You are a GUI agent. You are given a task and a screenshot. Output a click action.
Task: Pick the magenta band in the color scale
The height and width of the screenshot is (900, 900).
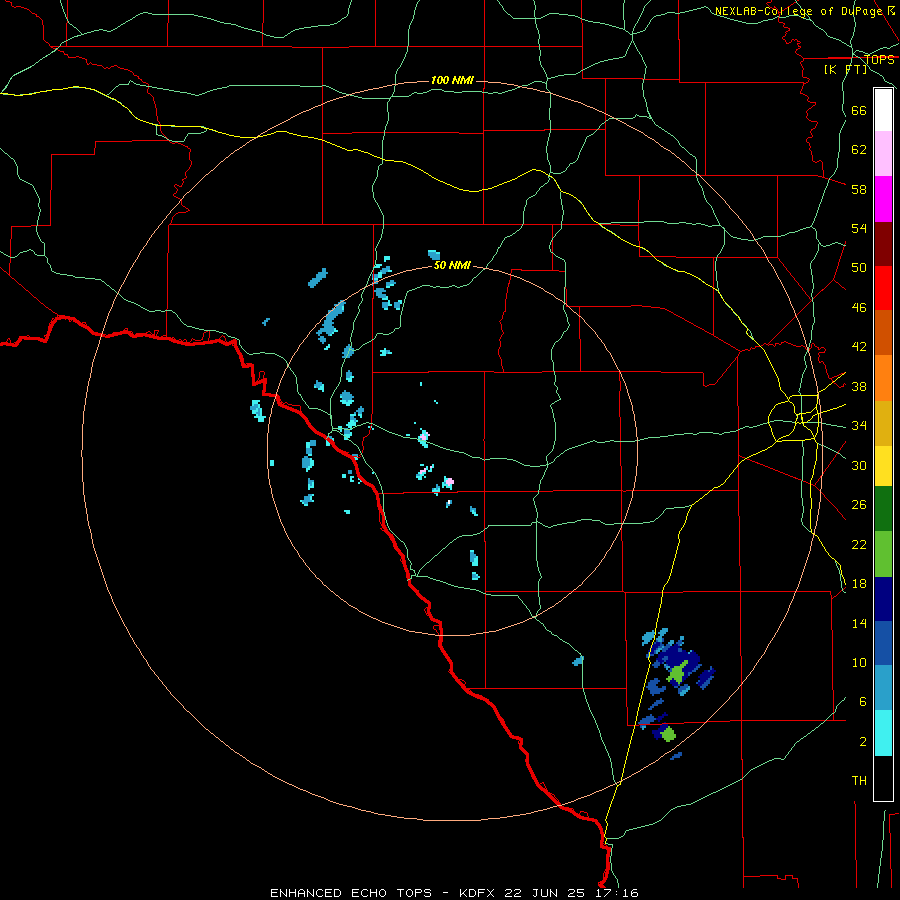pos(883,199)
